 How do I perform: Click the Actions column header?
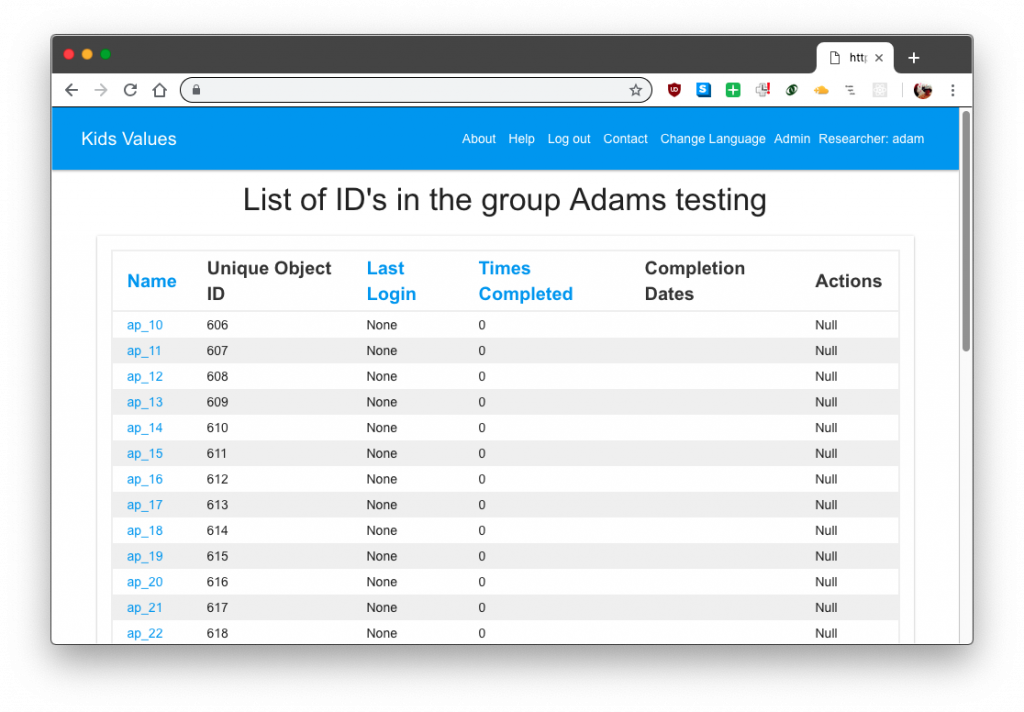pyautogui.click(x=848, y=281)
